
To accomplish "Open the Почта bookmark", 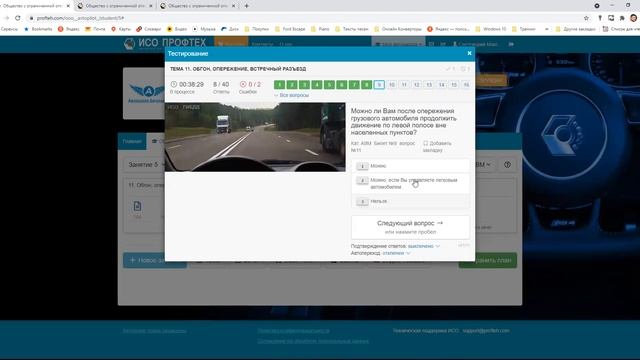I will [x=95, y=29].
